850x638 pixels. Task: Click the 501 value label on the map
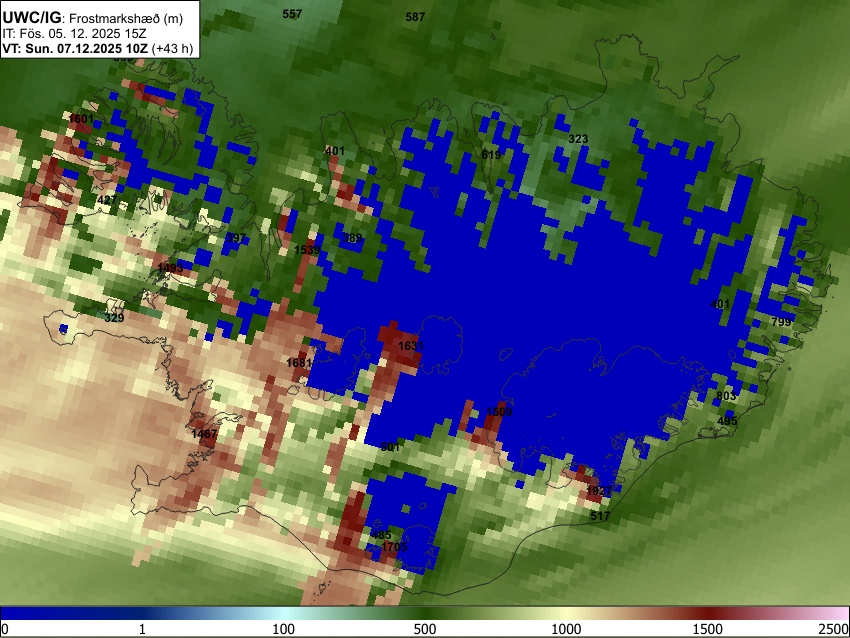click(390, 447)
